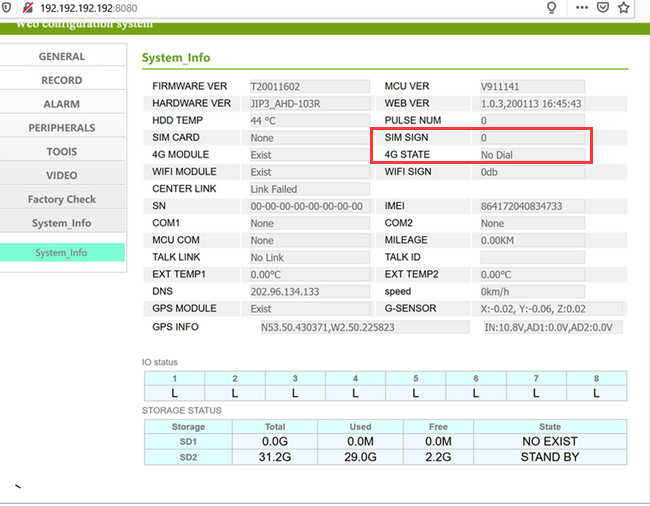Open the page actions ellipsis menu
Screen dimensions: 650x506
click(x=582, y=7)
